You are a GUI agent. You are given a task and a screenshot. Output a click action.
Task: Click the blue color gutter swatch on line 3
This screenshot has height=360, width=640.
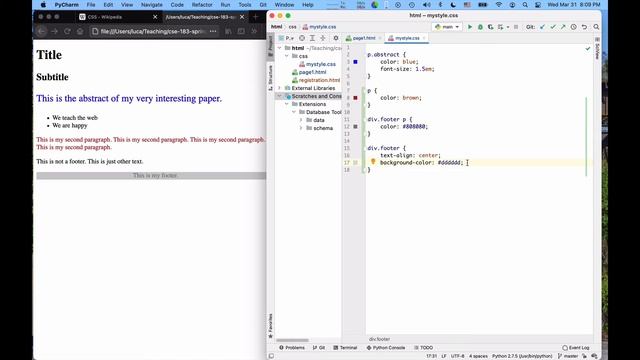point(355,62)
